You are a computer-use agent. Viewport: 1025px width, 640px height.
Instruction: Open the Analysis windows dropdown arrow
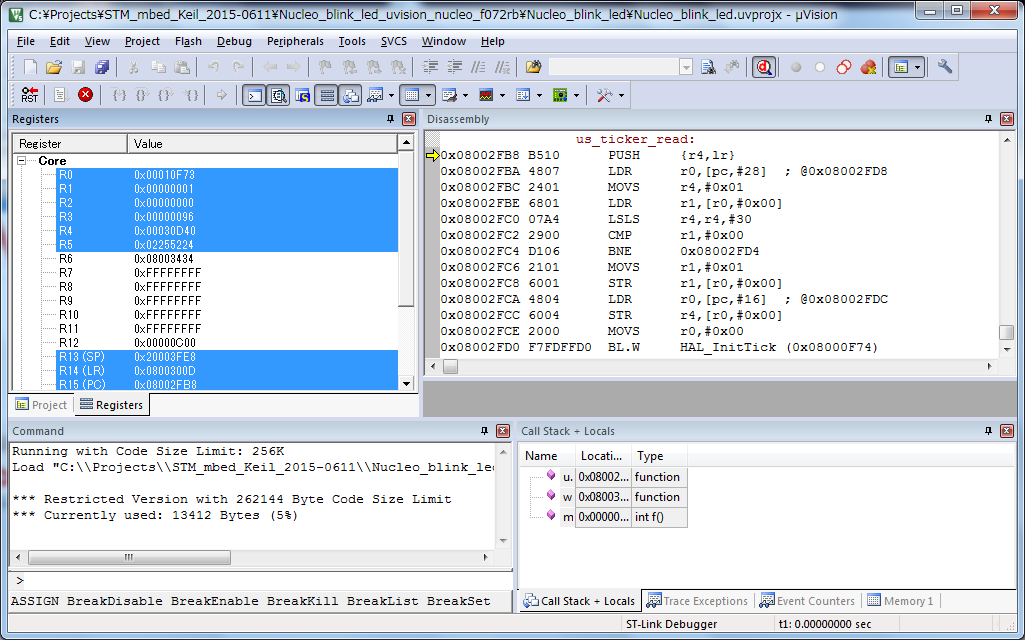click(x=502, y=95)
